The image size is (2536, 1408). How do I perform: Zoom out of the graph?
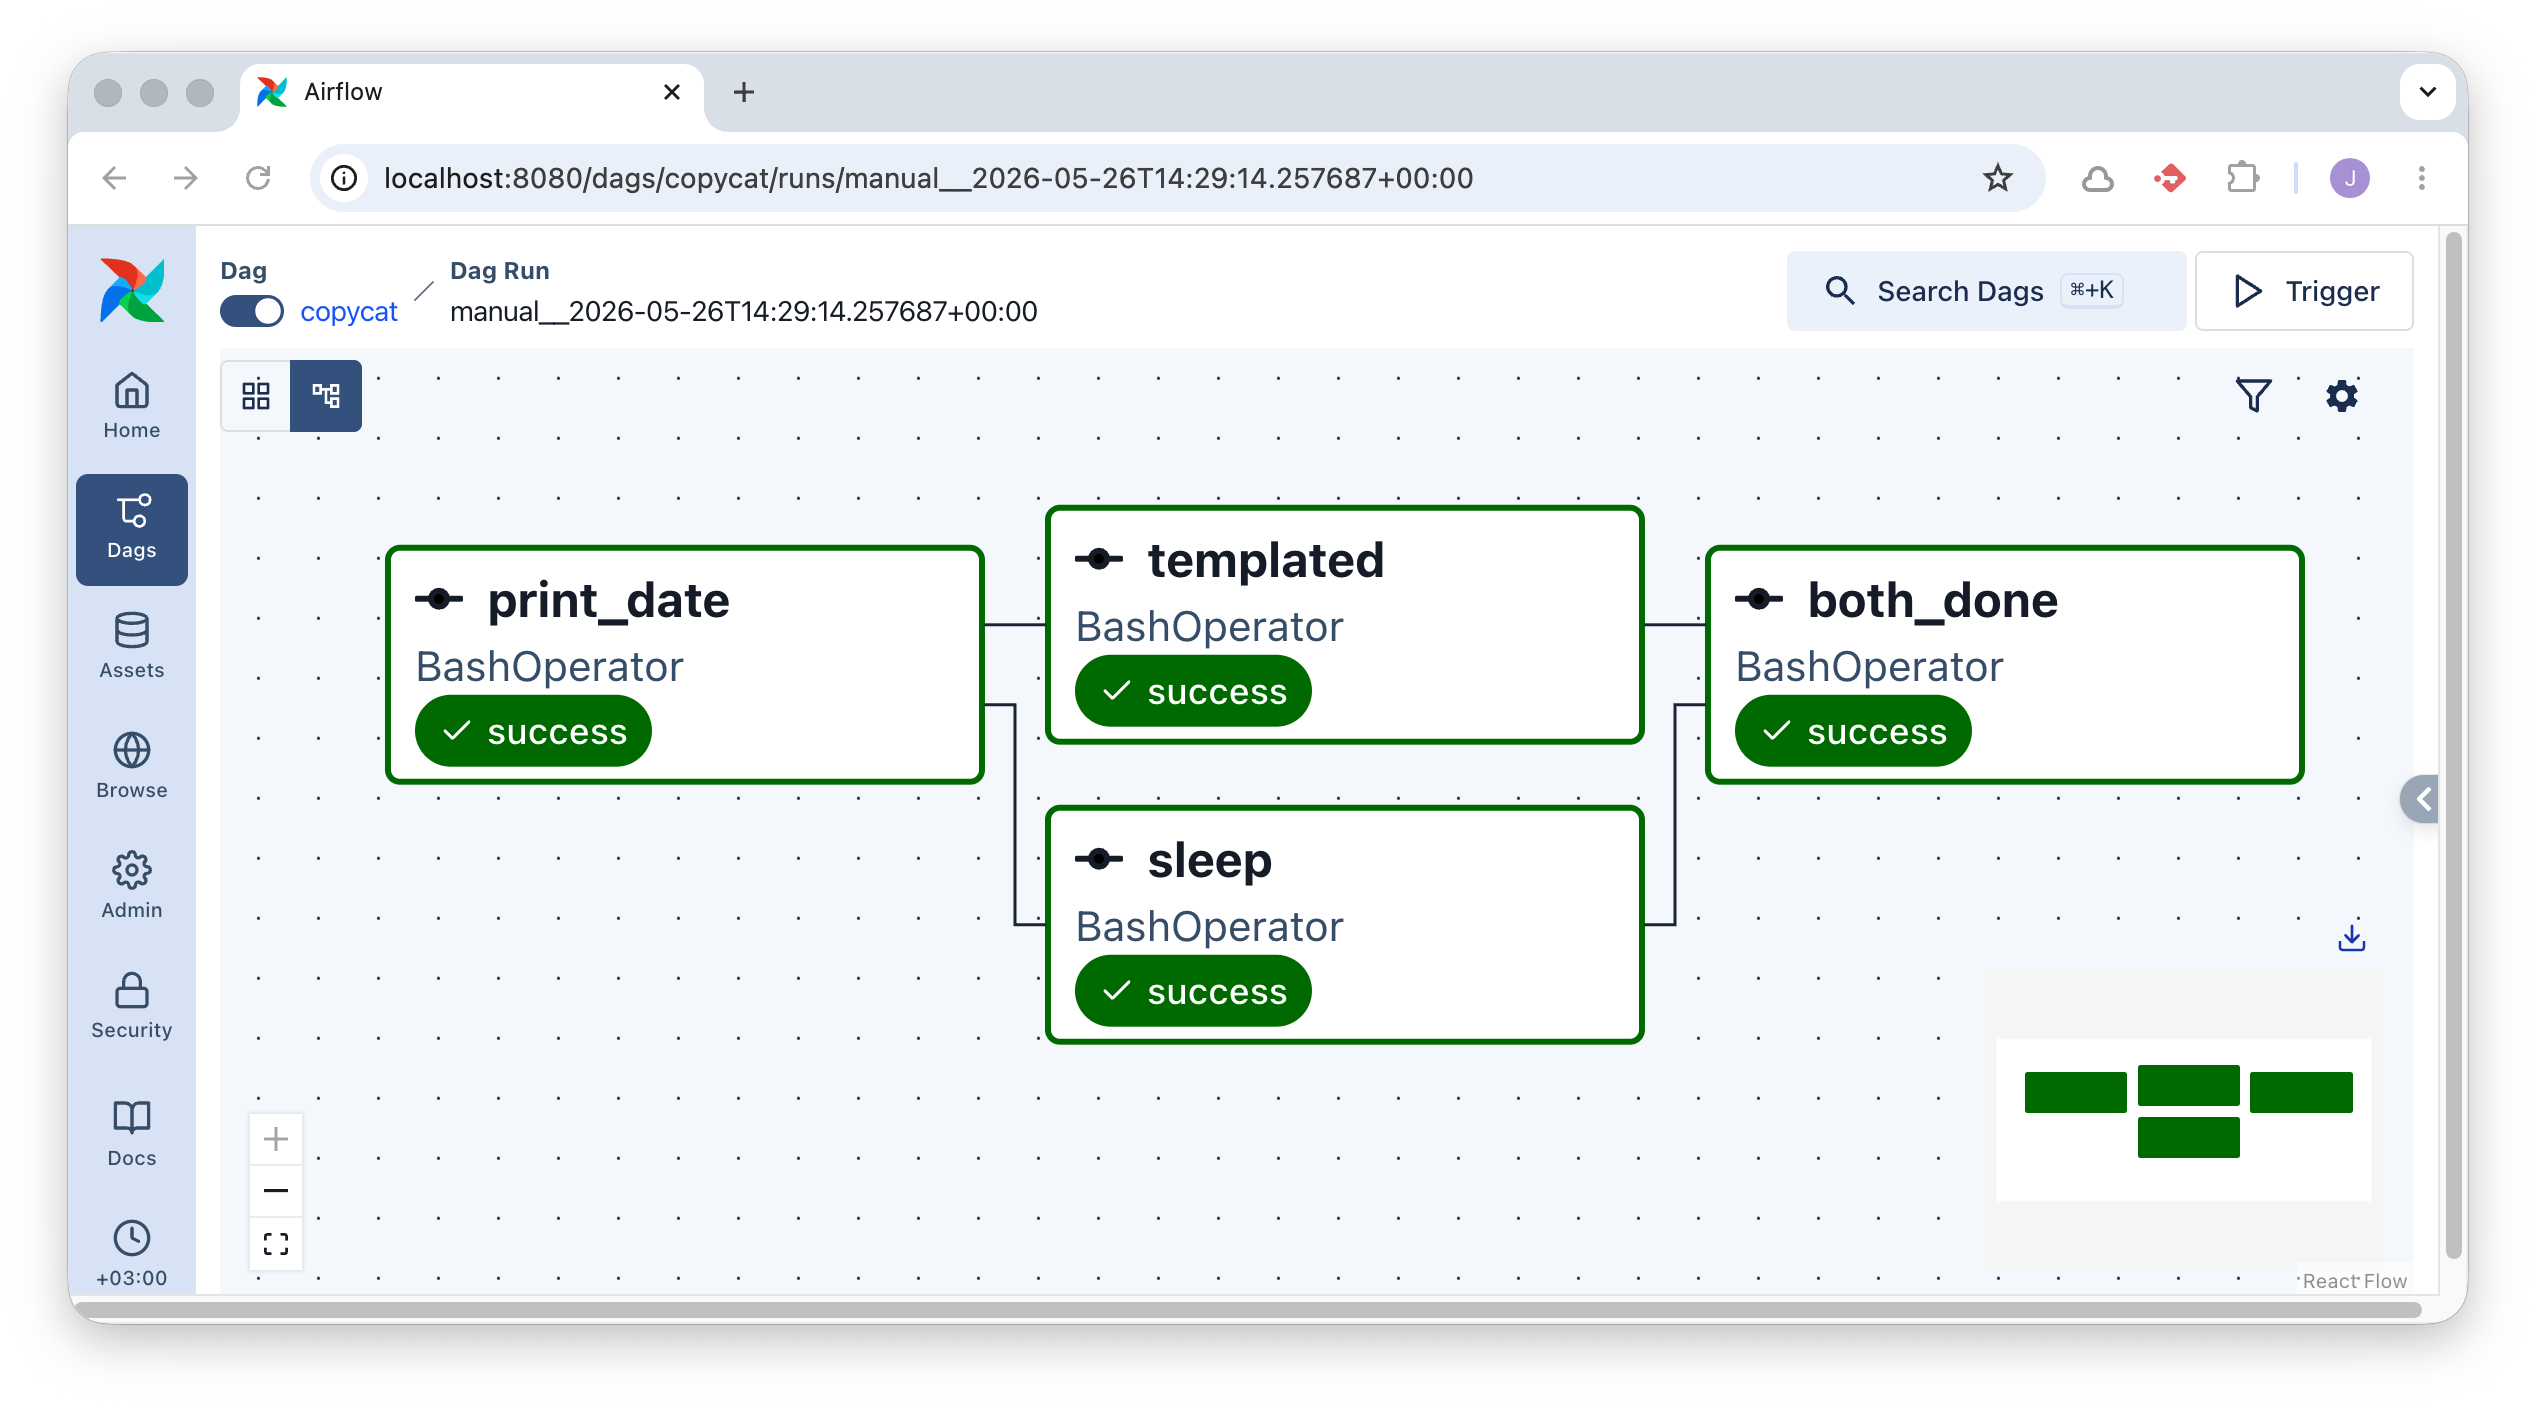tap(276, 1191)
